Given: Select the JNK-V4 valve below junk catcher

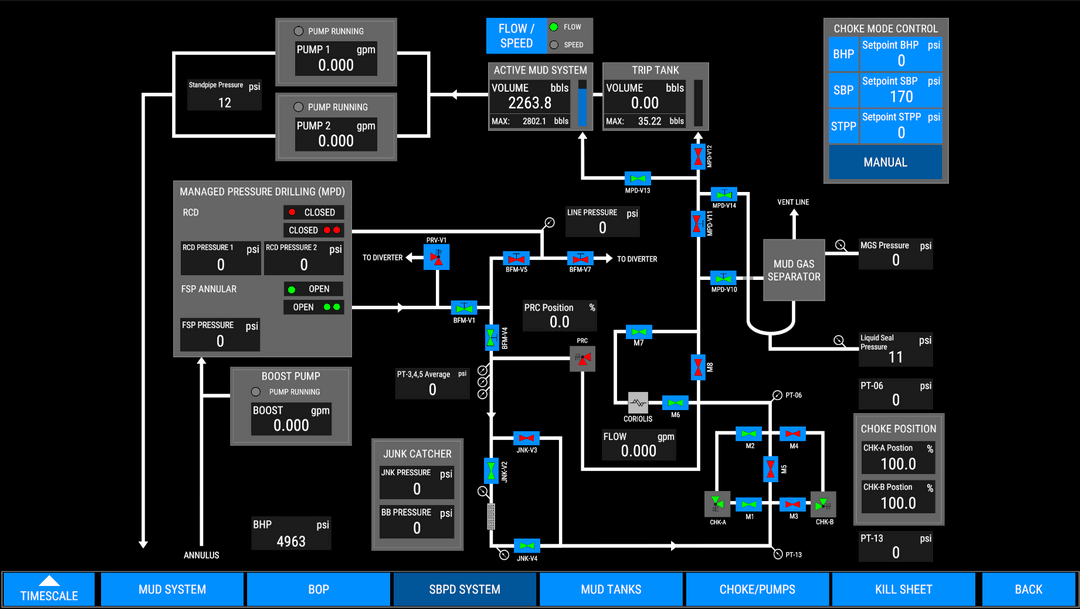Looking at the screenshot, I should pyautogui.click(x=525, y=548).
